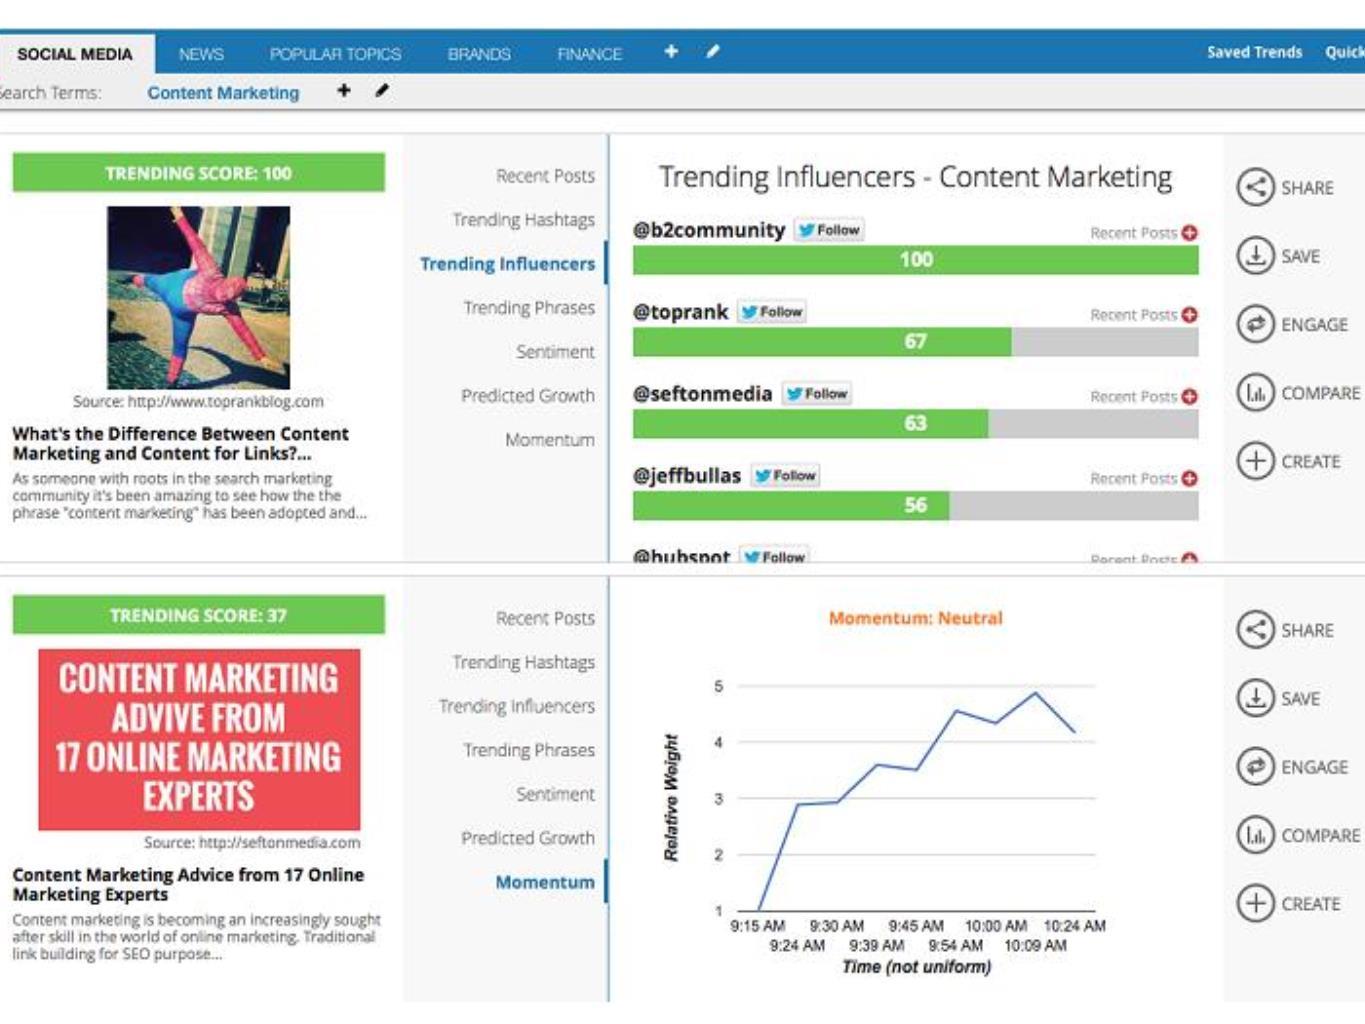This screenshot has height=1024, width=1365.
Task: Expand Recent Posts for @toprank
Action: click(x=1189, y=315)
